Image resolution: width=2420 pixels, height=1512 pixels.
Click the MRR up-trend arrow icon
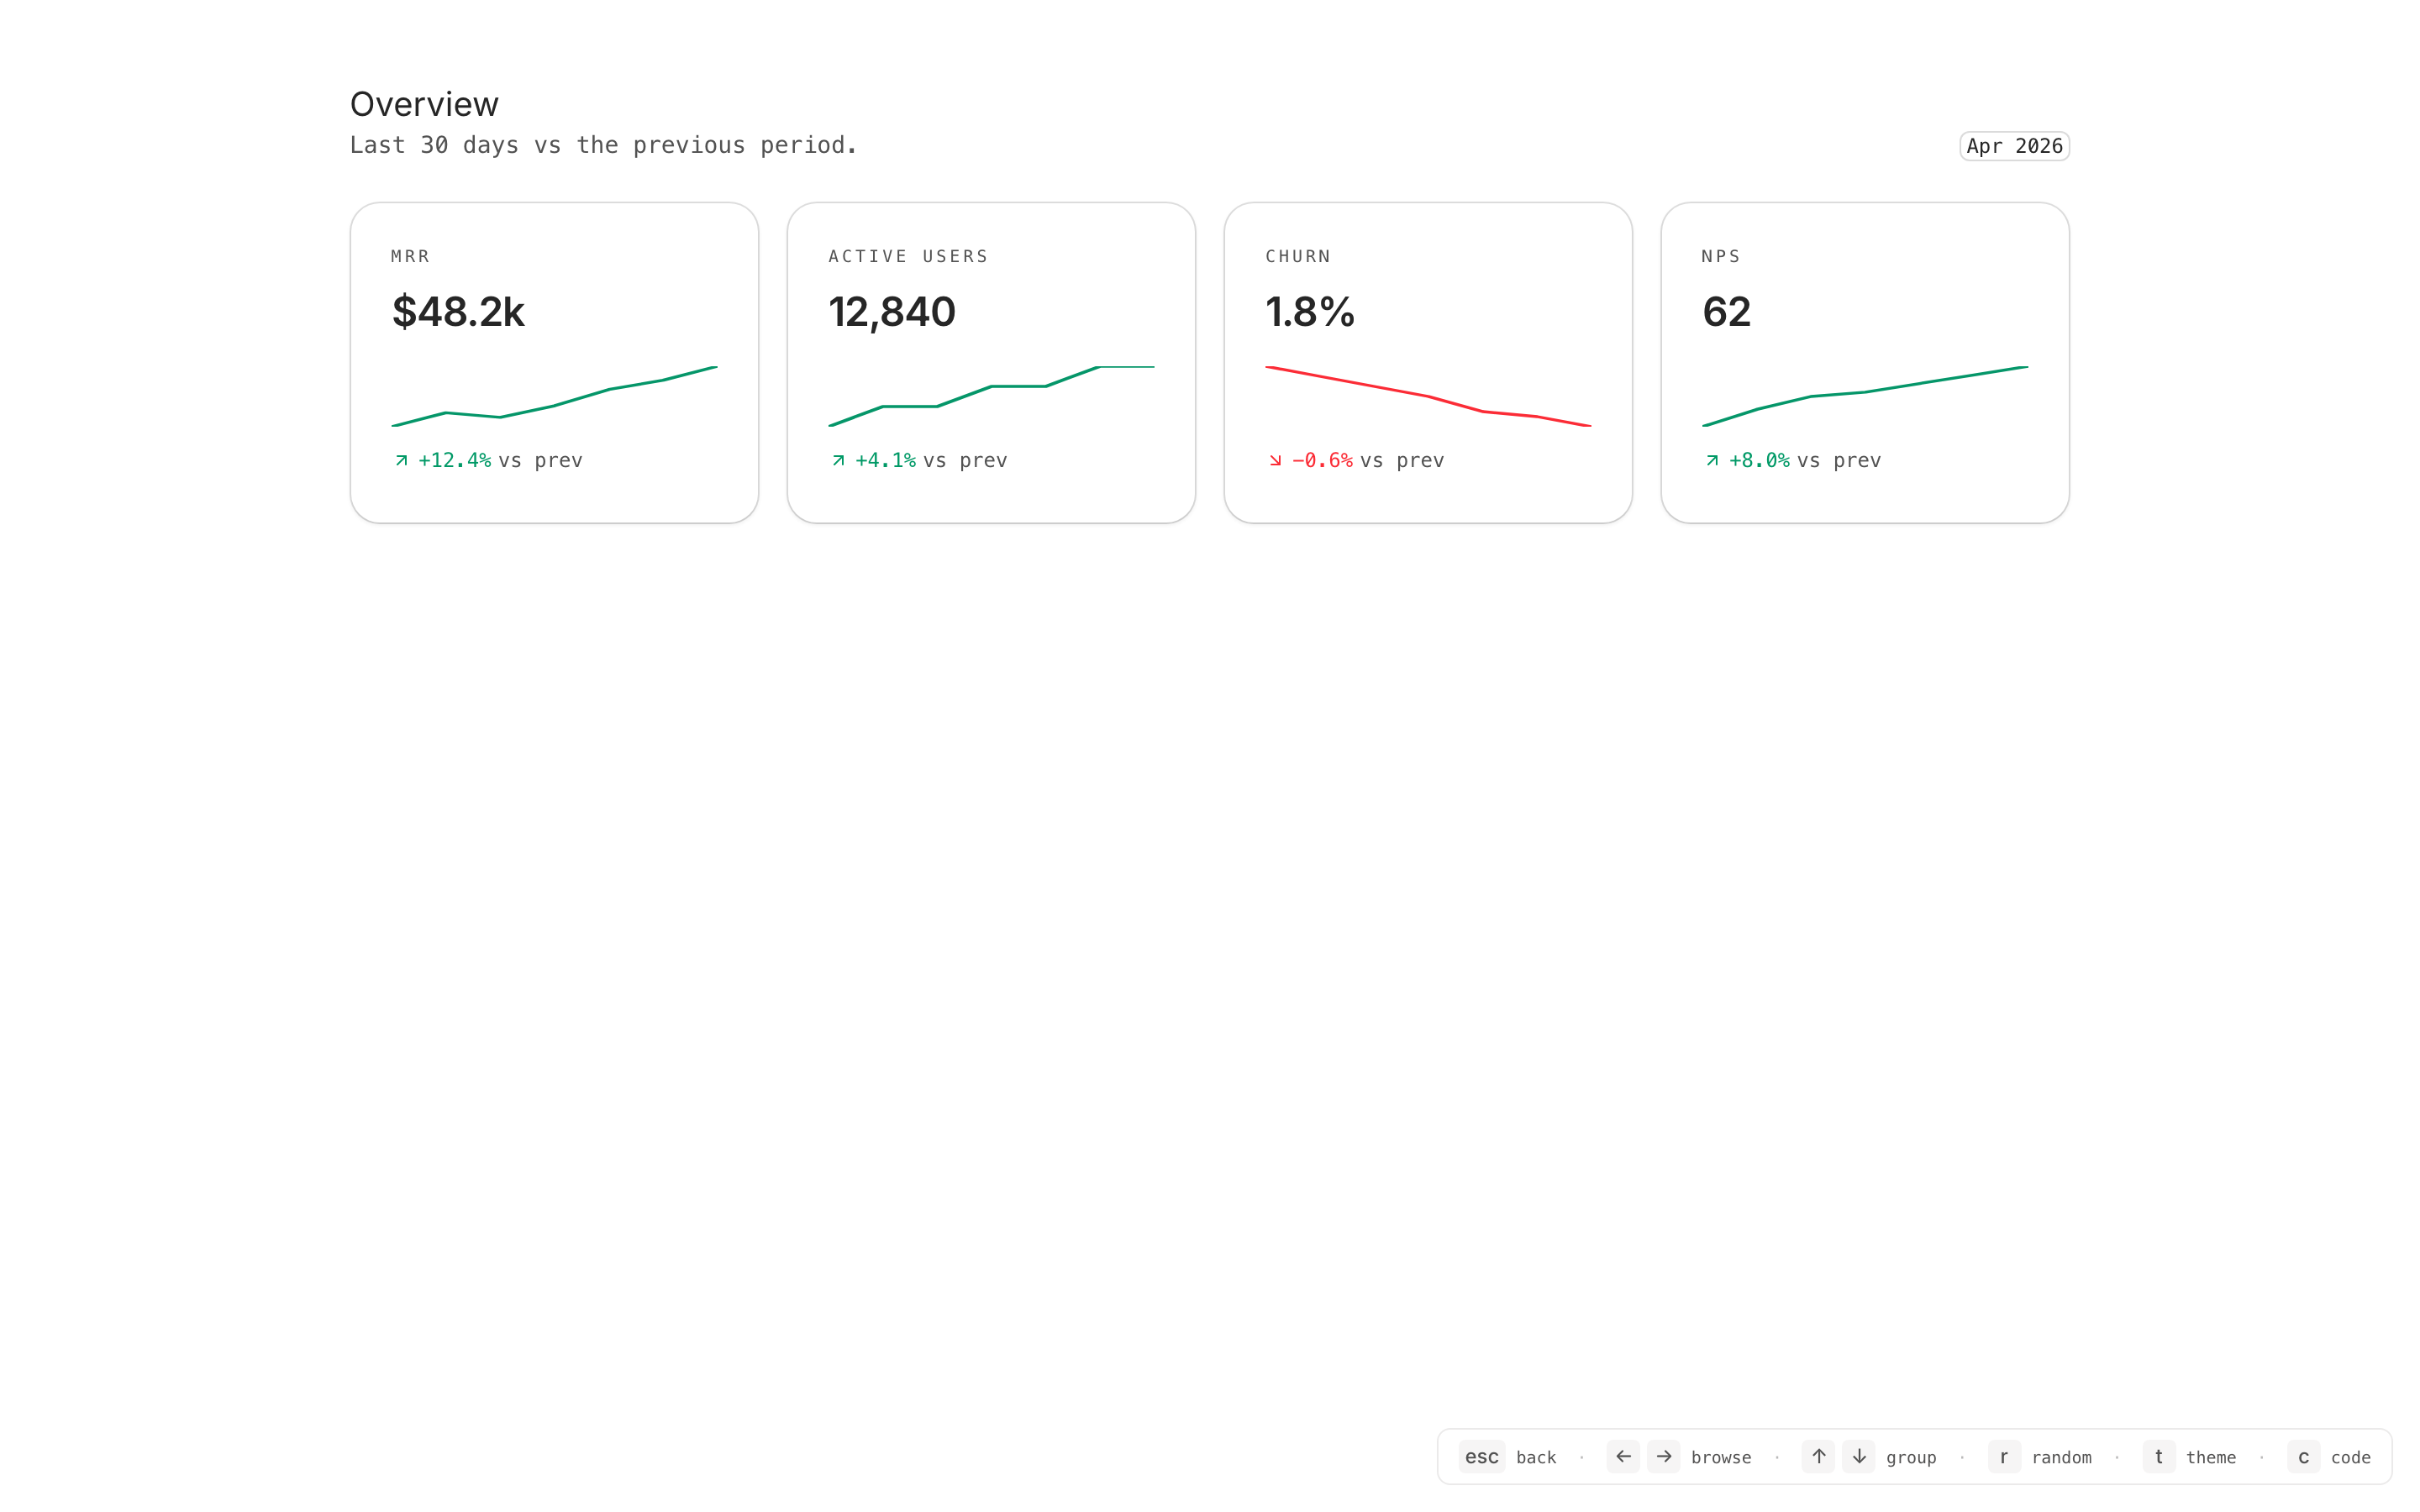point(401,460)
